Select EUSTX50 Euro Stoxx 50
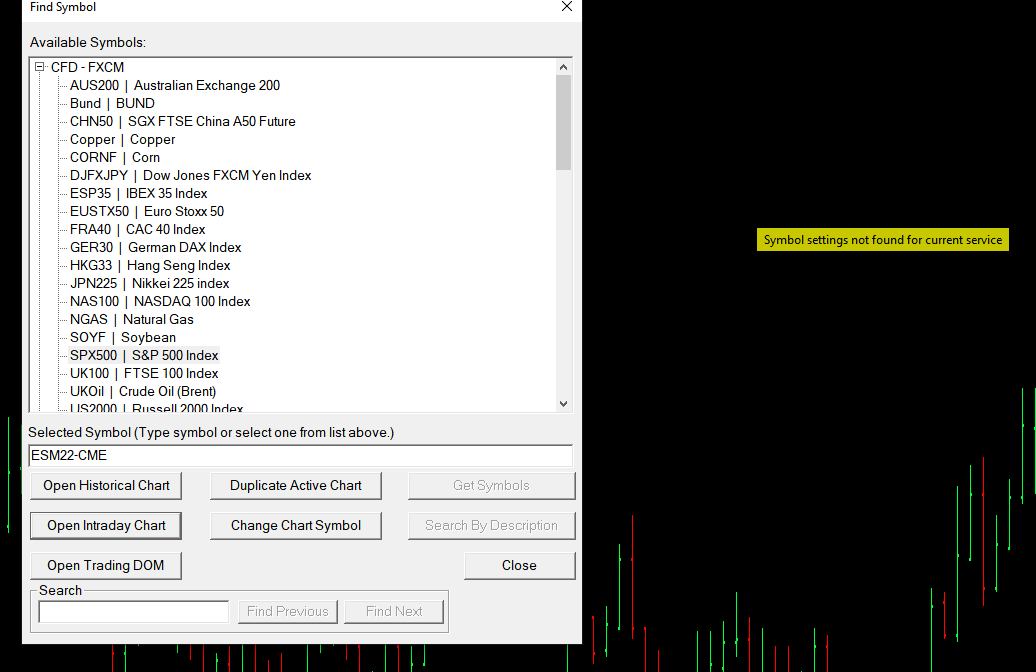This screenshot has height=672, width=1036. (x=147, y=211)
